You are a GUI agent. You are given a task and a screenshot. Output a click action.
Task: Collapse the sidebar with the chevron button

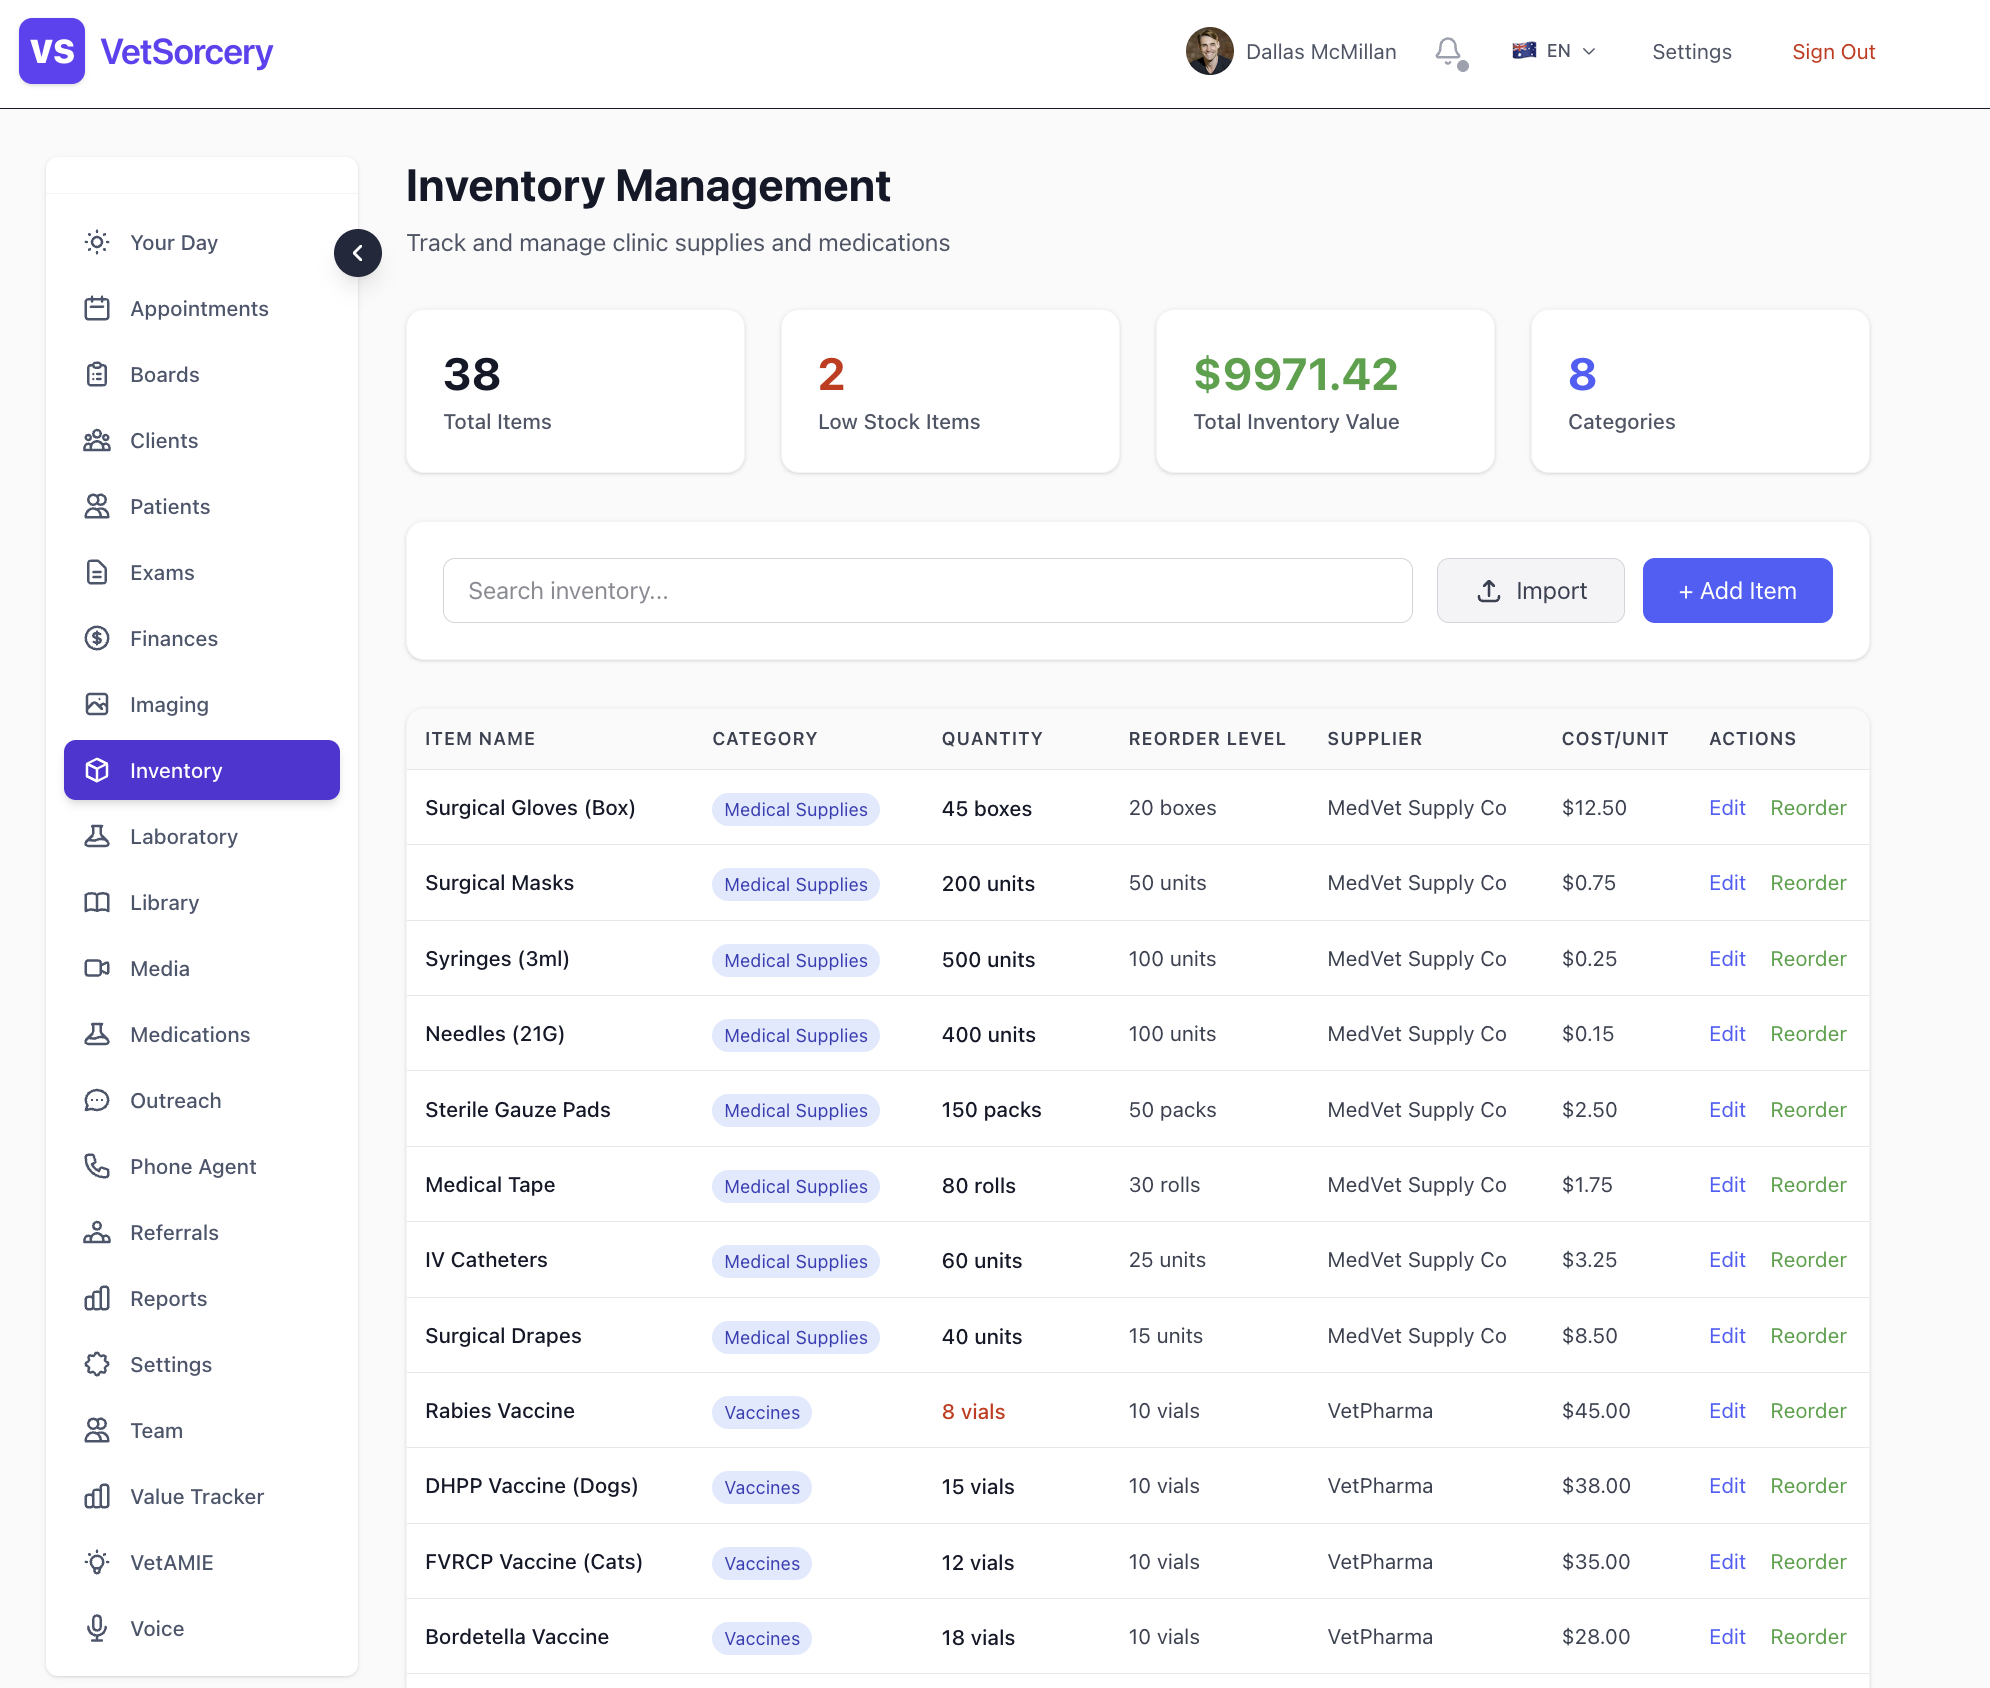tap(357, 253)
